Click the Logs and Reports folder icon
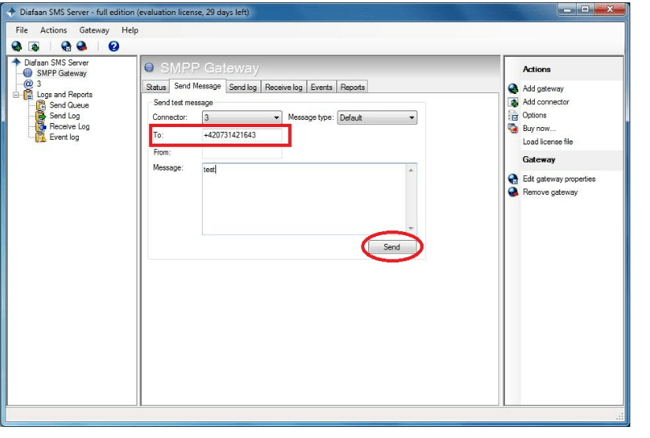Screen dimensions: 650x438 28,94
